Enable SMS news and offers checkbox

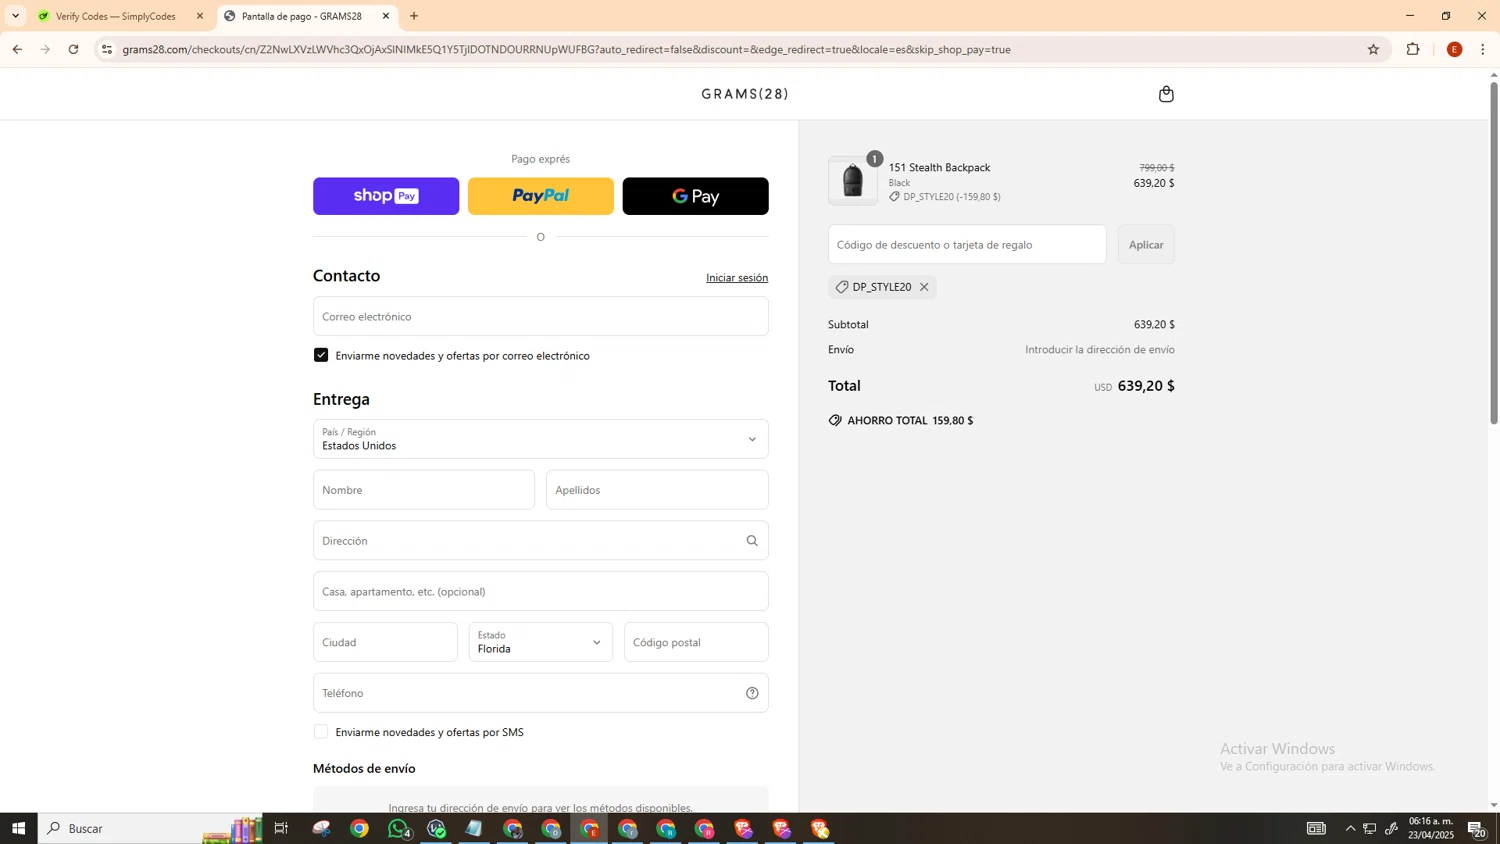321,732
